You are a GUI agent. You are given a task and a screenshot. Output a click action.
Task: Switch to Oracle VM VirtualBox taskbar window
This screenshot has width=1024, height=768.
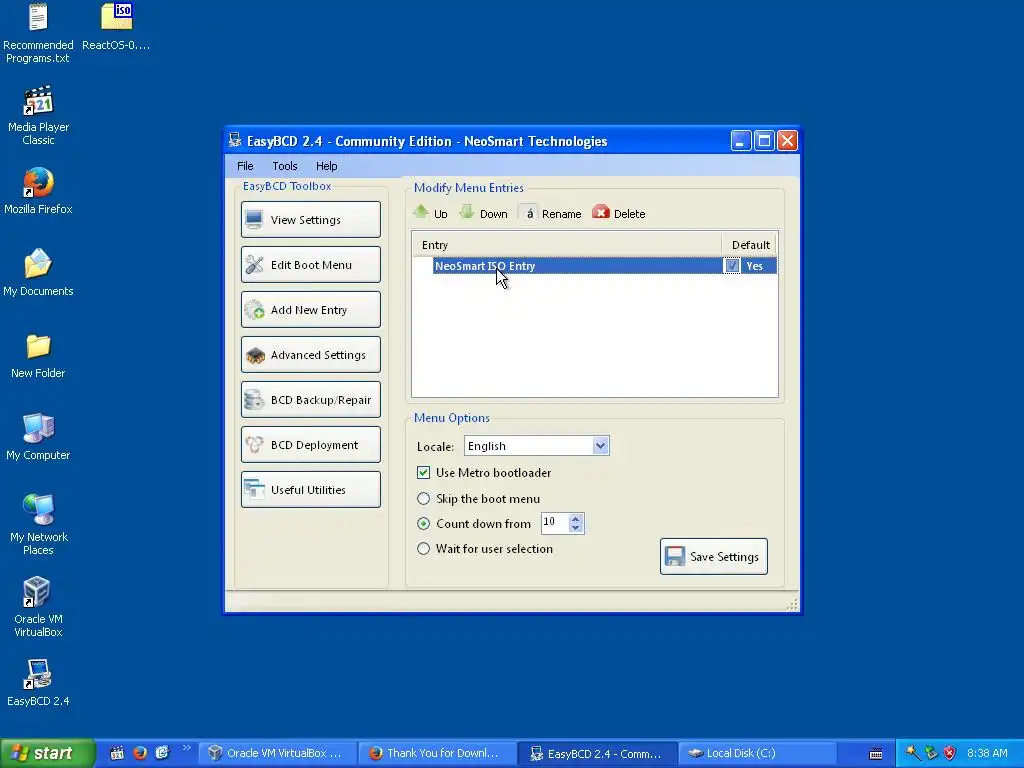pos(277,753)
